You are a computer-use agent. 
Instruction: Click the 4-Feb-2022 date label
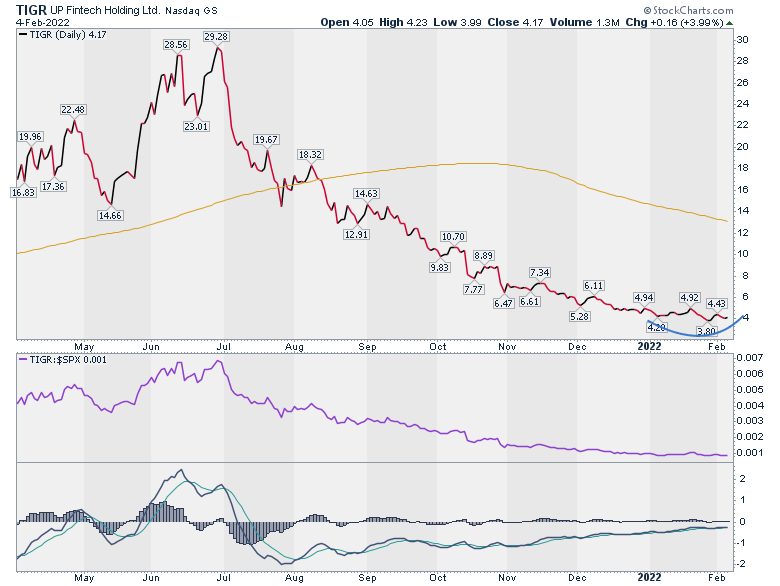point(43,22)
